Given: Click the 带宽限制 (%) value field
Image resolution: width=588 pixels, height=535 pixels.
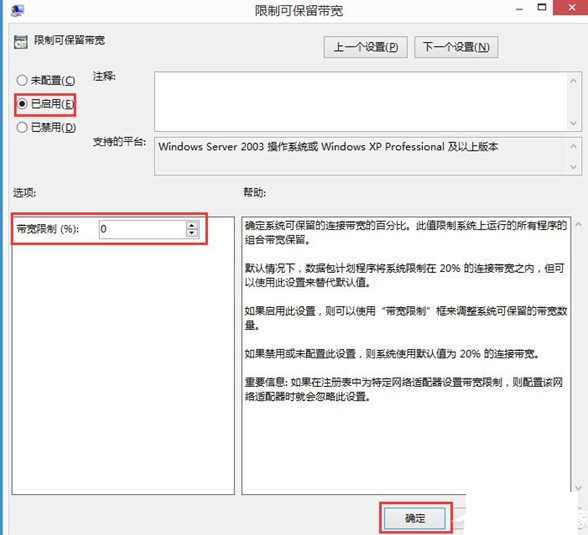Looking at the screenshot, I should coord(142,229).
